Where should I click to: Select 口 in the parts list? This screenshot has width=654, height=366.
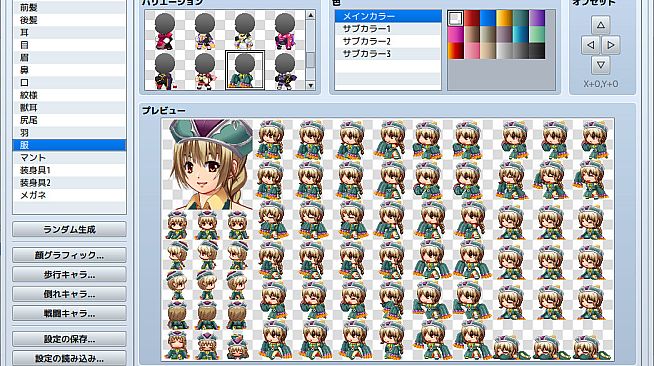click(x=69, y=83)
